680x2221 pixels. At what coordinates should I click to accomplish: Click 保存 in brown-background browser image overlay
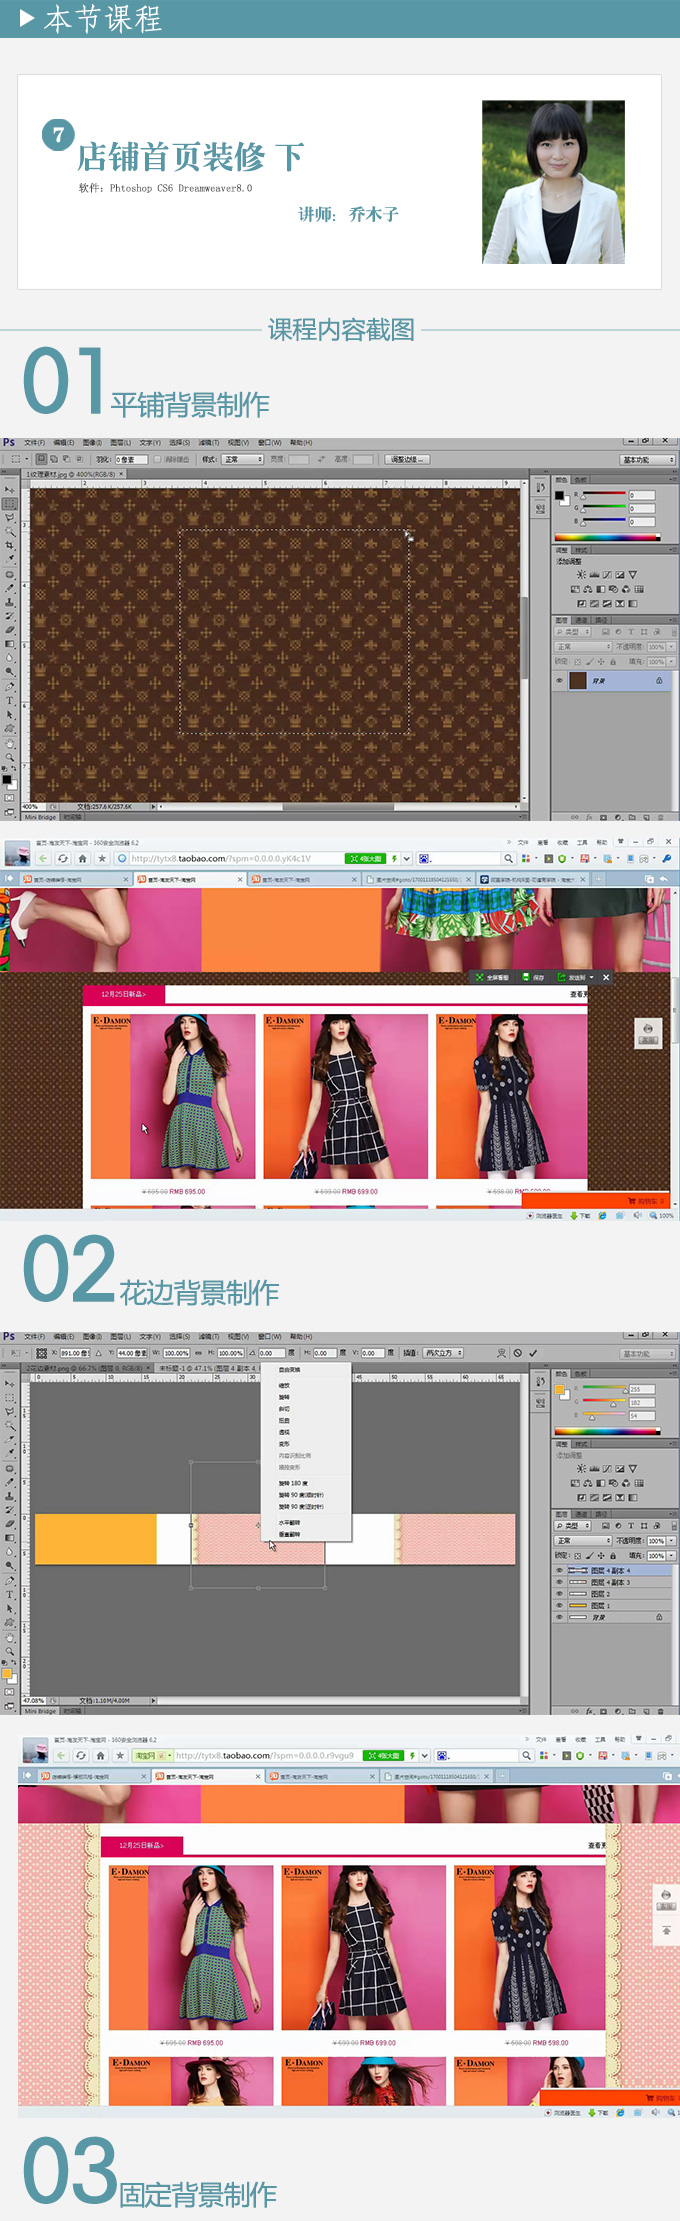(533, 977)
